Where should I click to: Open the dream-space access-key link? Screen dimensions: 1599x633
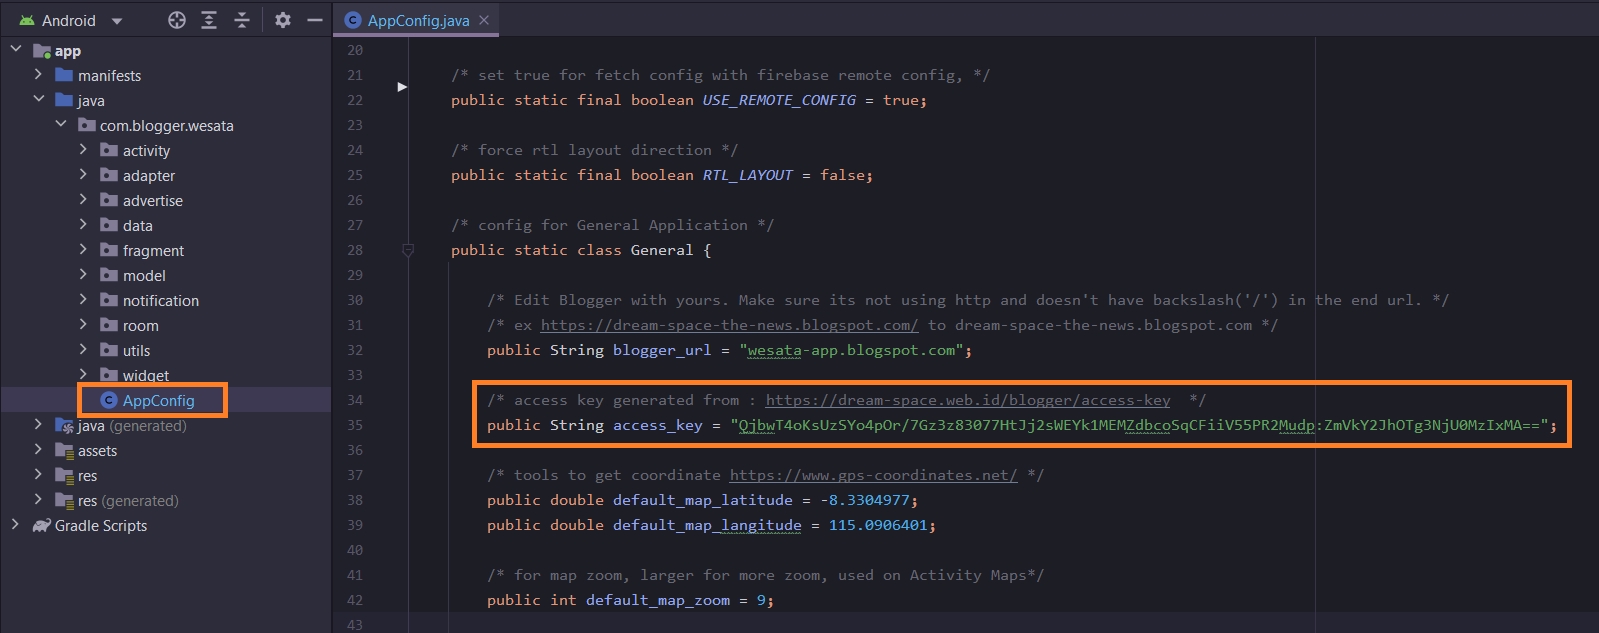(x=967, y=400)
